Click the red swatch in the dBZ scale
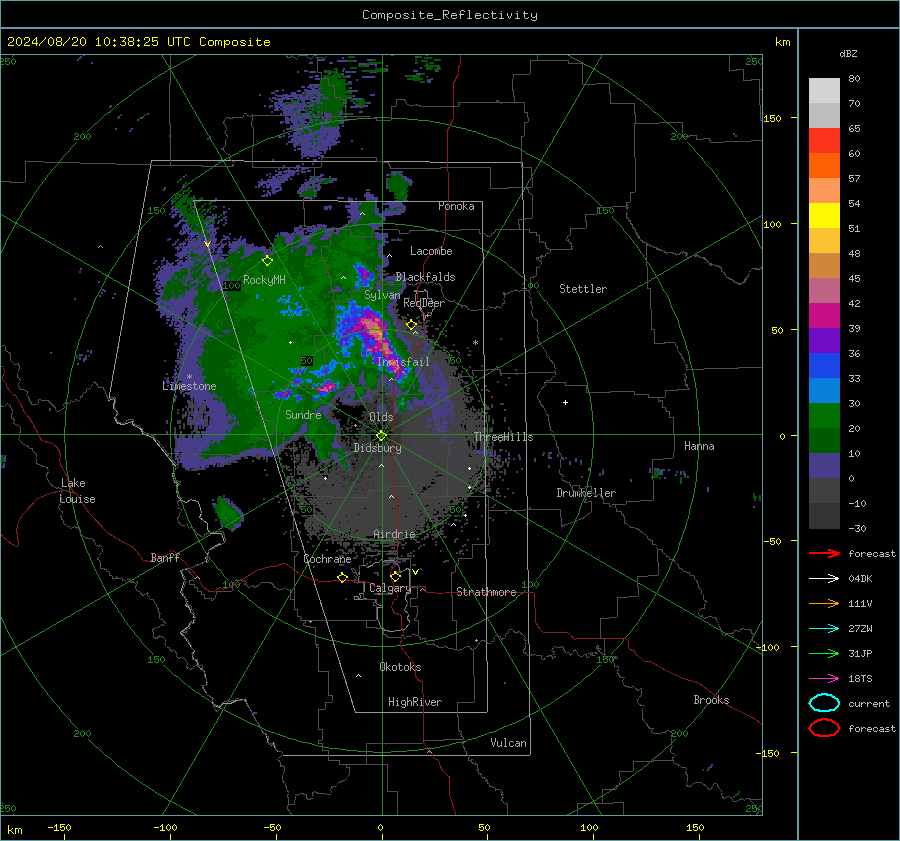The image size is (900, 841). pyautogui.click(x=824, y=141)
